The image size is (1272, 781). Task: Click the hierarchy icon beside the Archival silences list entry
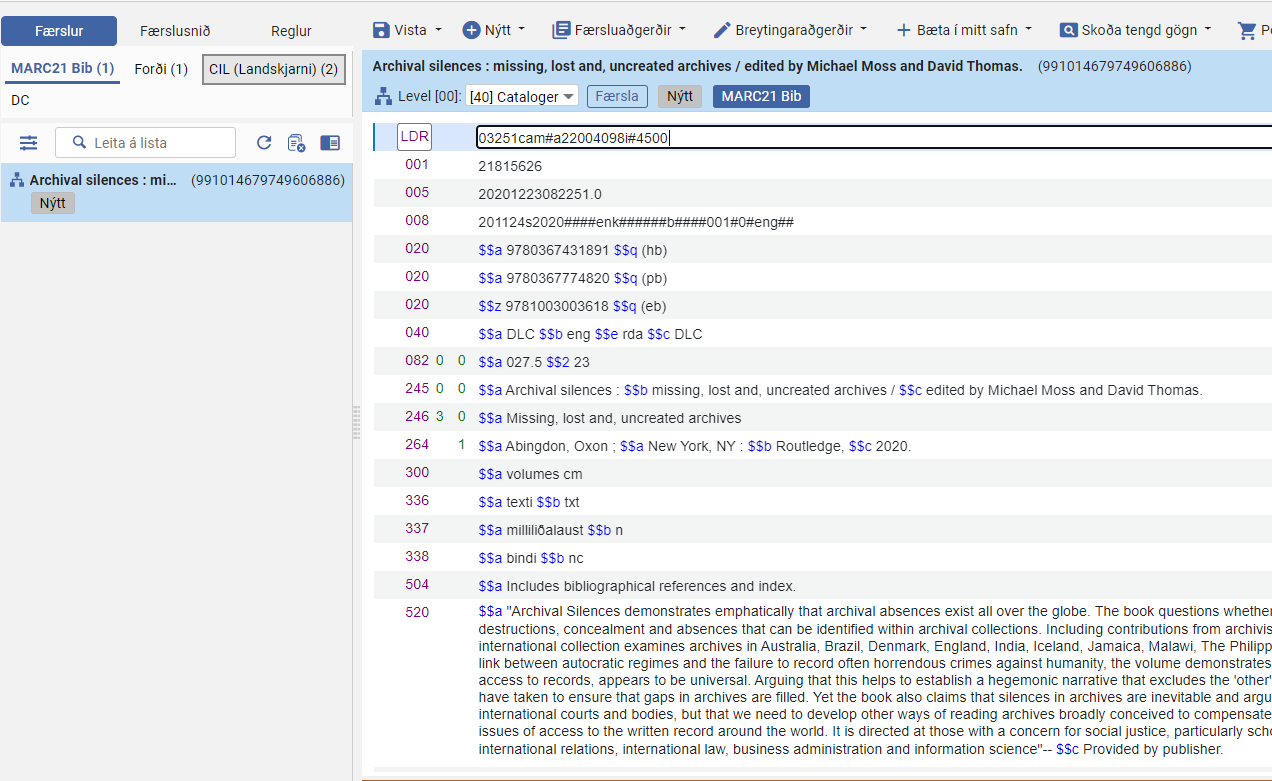coord(17,180)
